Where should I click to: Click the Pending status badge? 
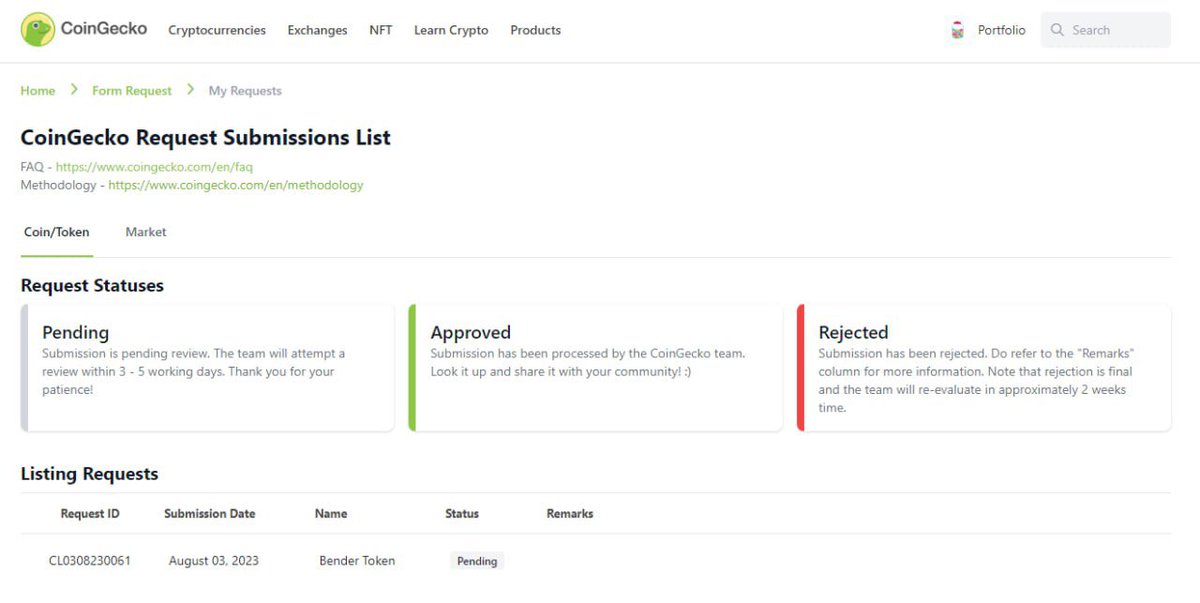[477, 561]
